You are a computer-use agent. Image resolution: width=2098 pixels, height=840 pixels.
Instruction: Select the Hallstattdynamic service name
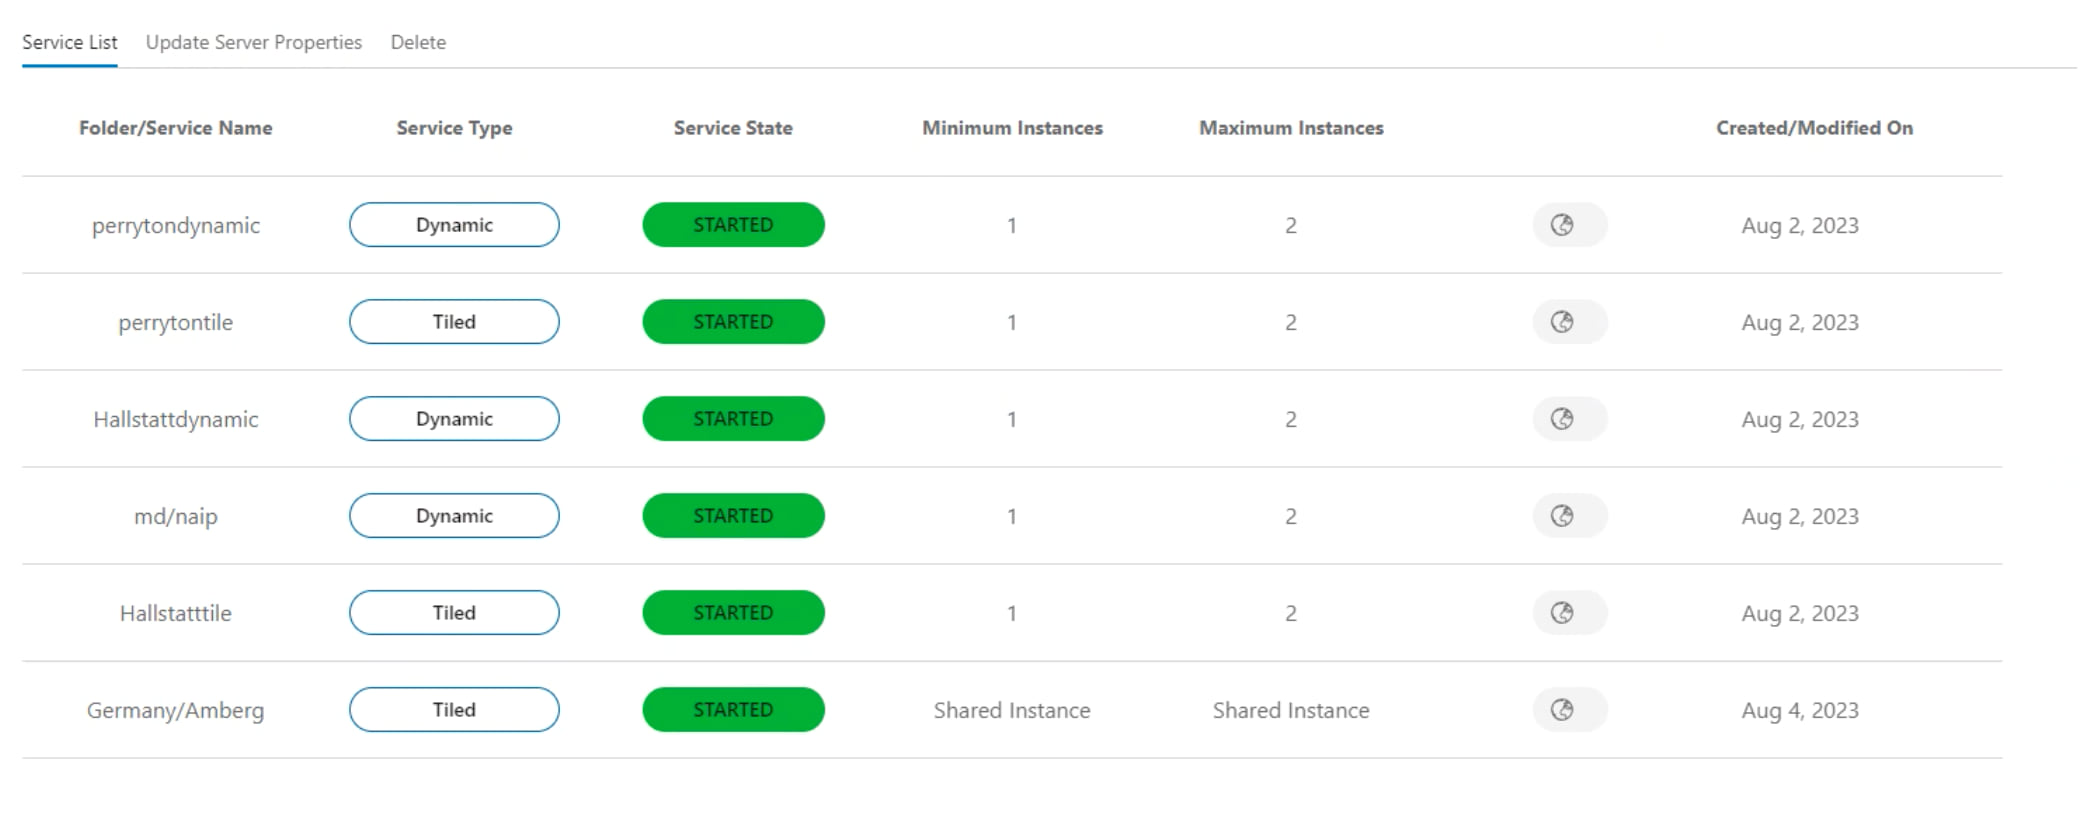pos(176,419)
